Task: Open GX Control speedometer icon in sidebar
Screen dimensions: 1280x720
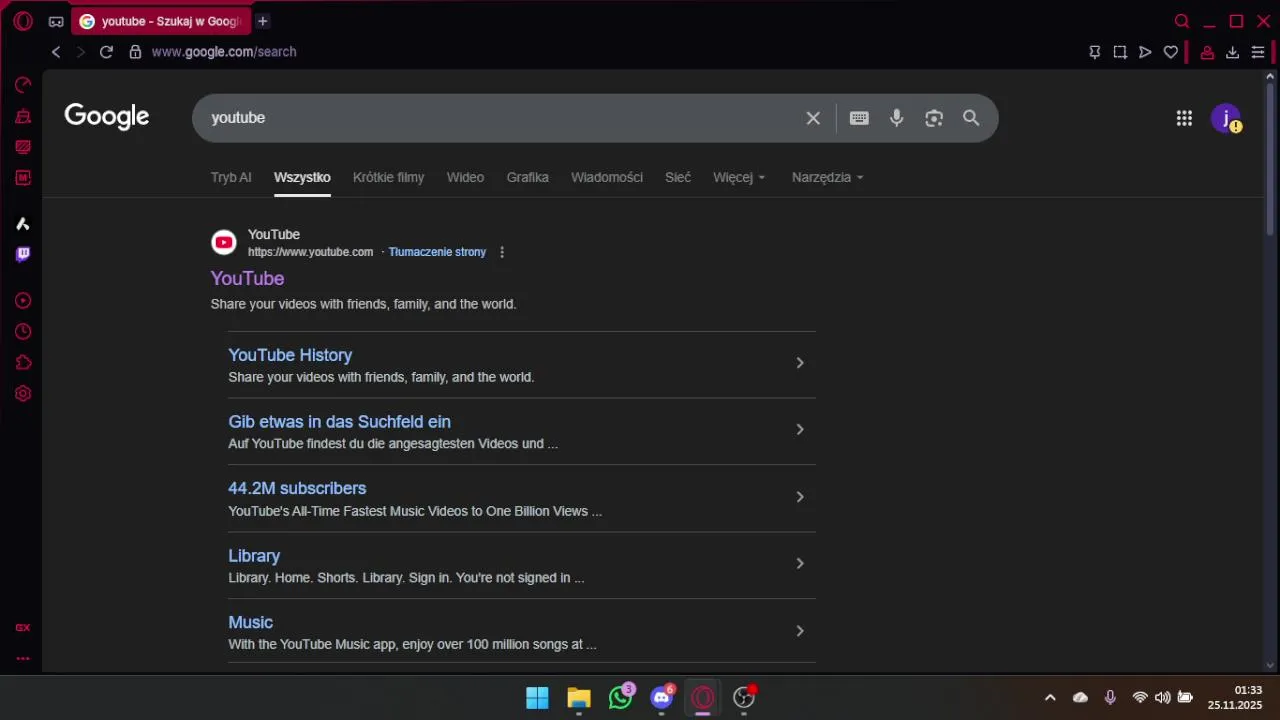Action: click(x=23, y=85)
